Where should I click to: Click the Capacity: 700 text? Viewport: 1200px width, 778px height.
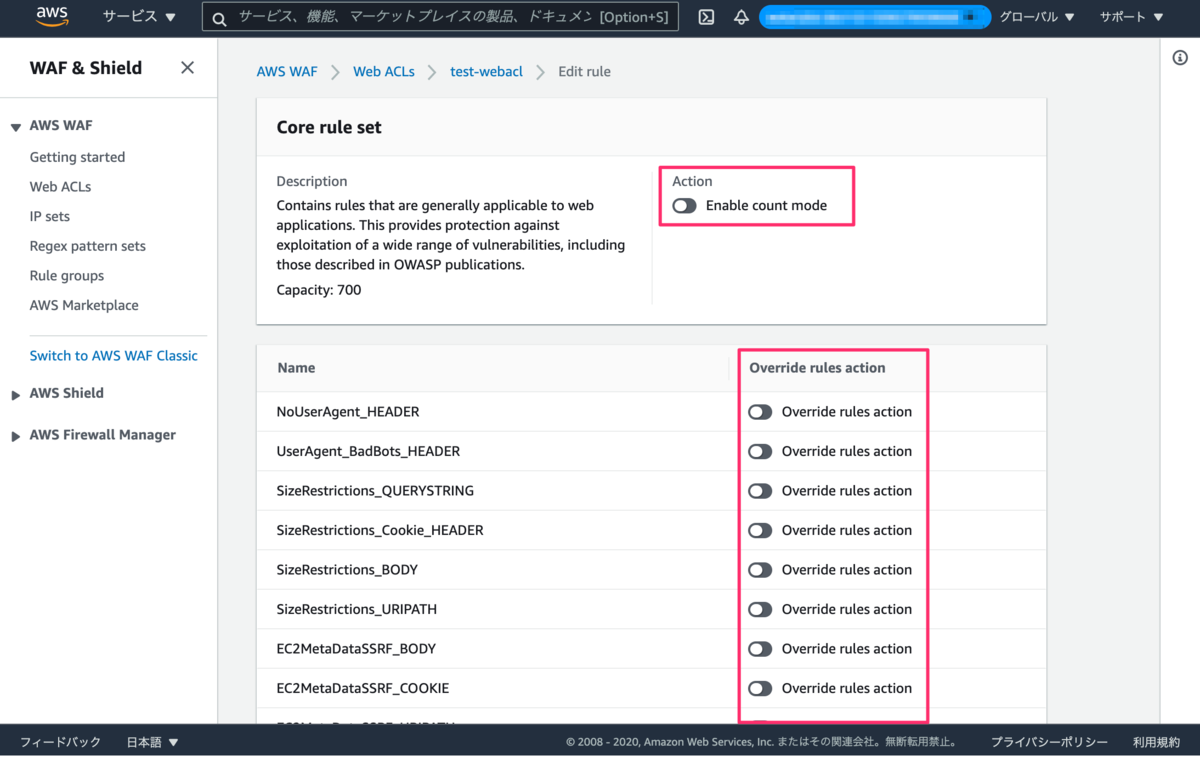point(319,290)
